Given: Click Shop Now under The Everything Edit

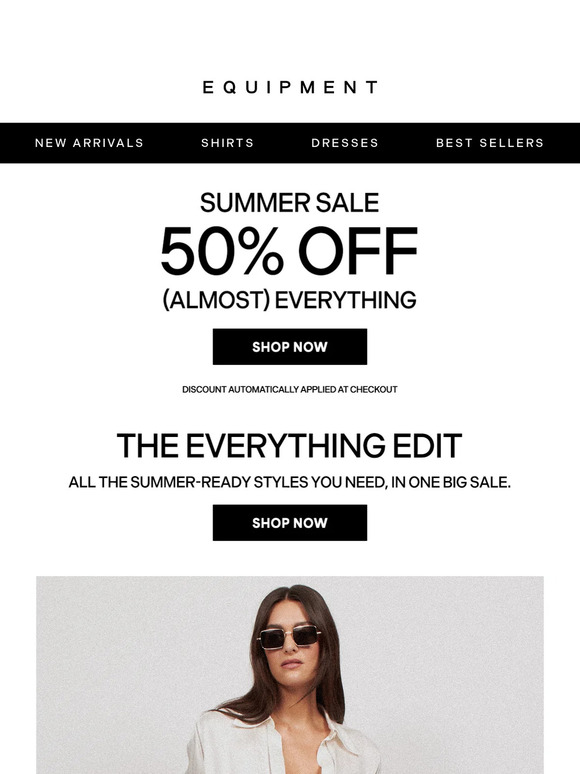Looking at the screenshot, I should (x=290, y=523).
